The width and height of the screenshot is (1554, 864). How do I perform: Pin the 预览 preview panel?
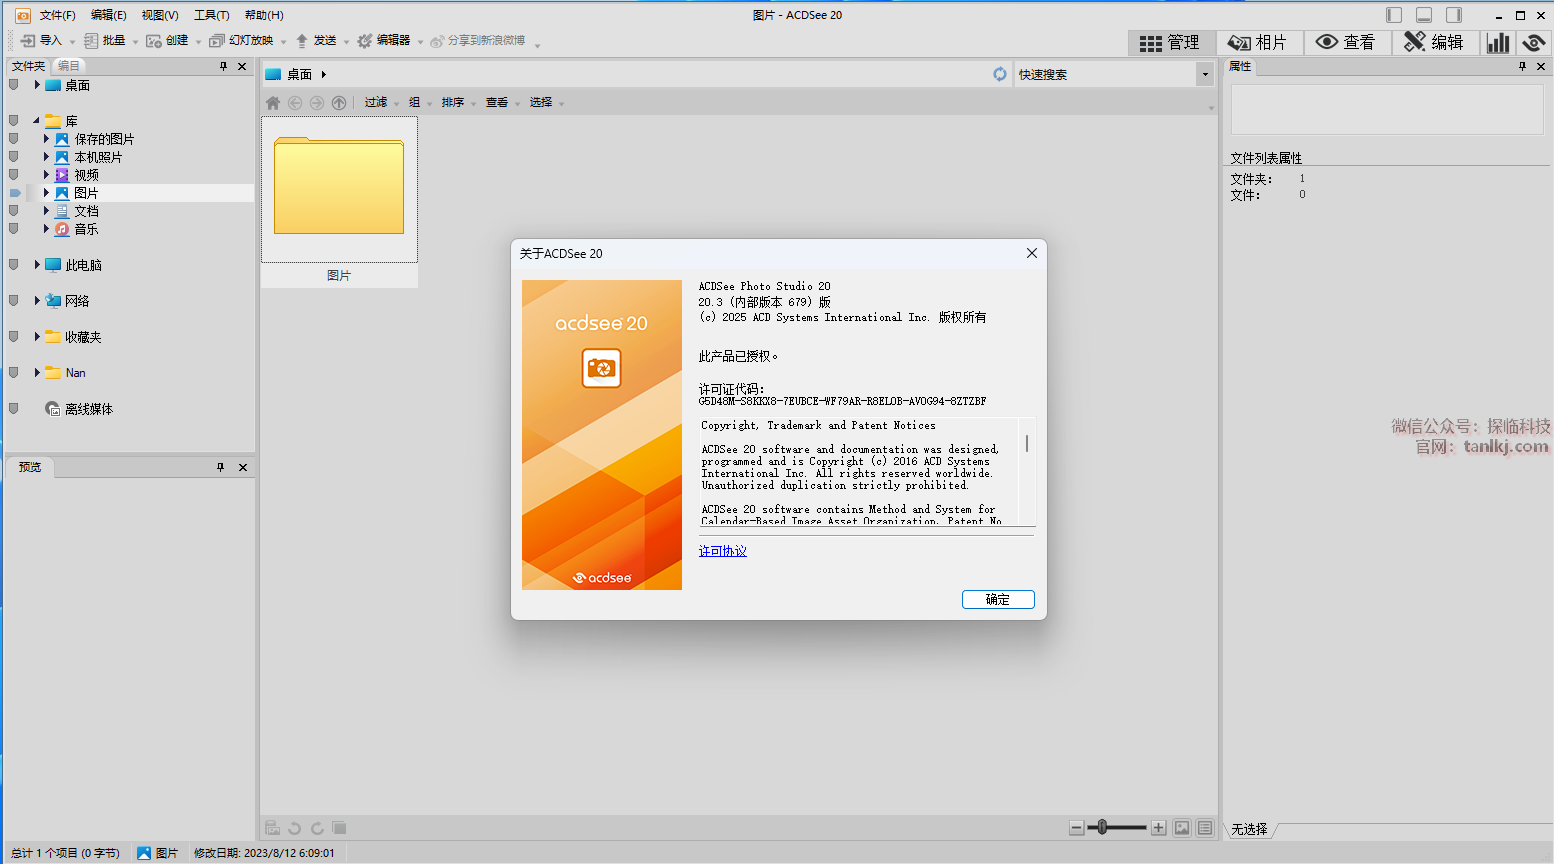221,467
